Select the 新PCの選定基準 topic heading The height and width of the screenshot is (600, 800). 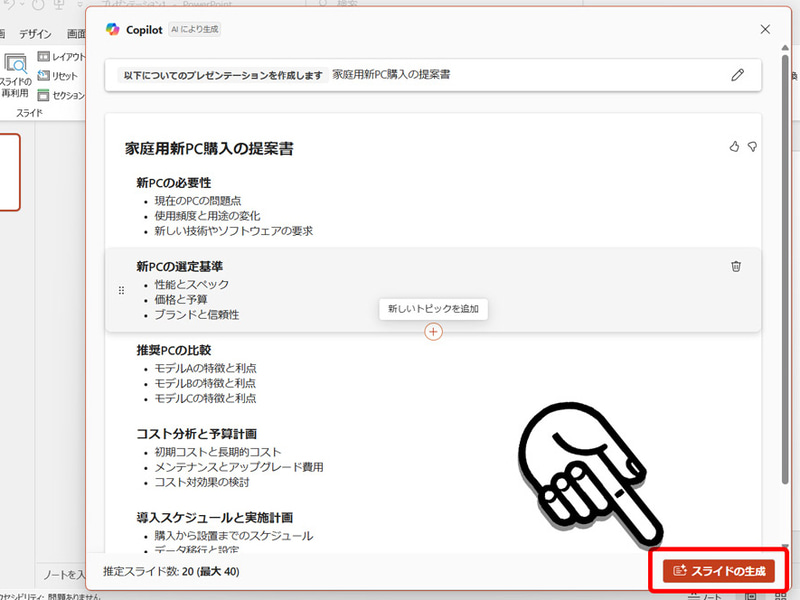click(180, 266)
